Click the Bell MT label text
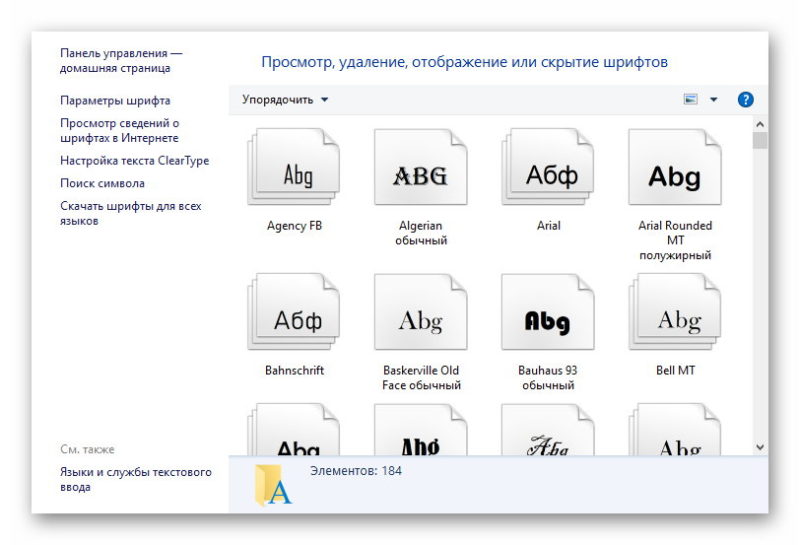This screenshot has height=545, width=800. pos(676,370)
